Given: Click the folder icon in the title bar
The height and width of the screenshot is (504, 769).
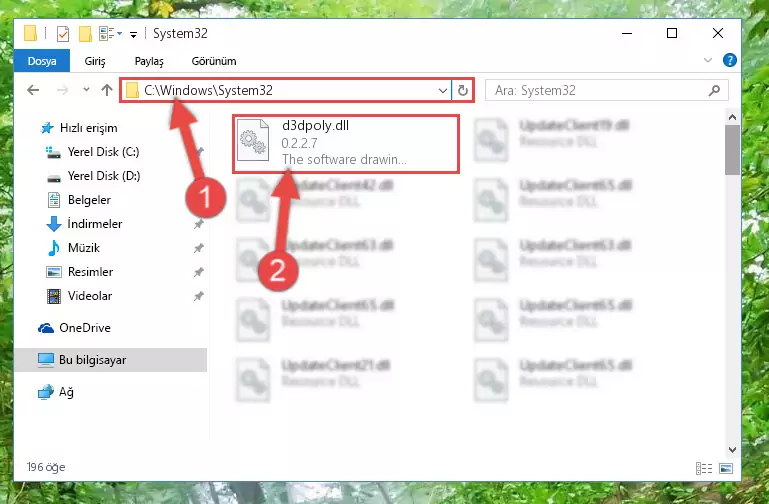Looking at the screenshot, I should click(x=30, y=33).
